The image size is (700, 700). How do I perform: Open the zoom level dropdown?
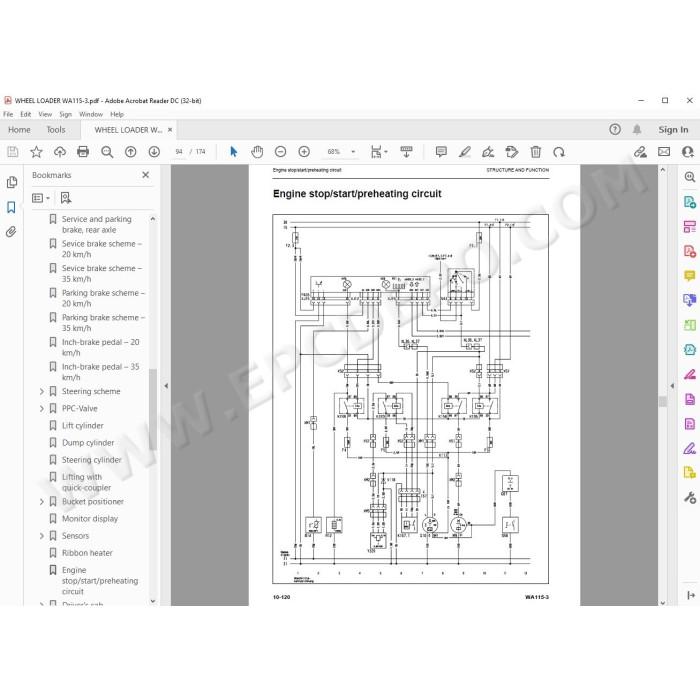click(x=353, y=152)
